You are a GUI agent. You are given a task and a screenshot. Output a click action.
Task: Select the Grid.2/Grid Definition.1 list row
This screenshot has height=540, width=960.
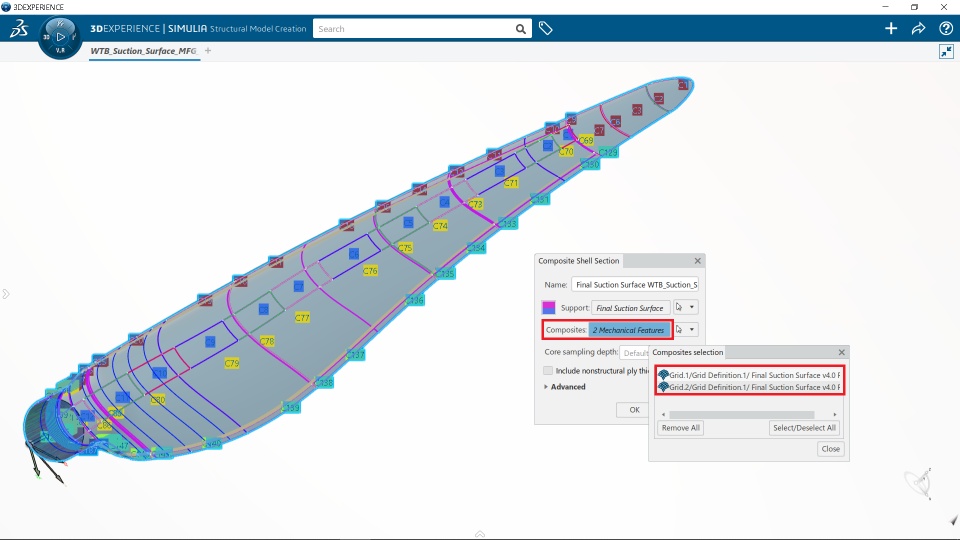coord(749,387)
